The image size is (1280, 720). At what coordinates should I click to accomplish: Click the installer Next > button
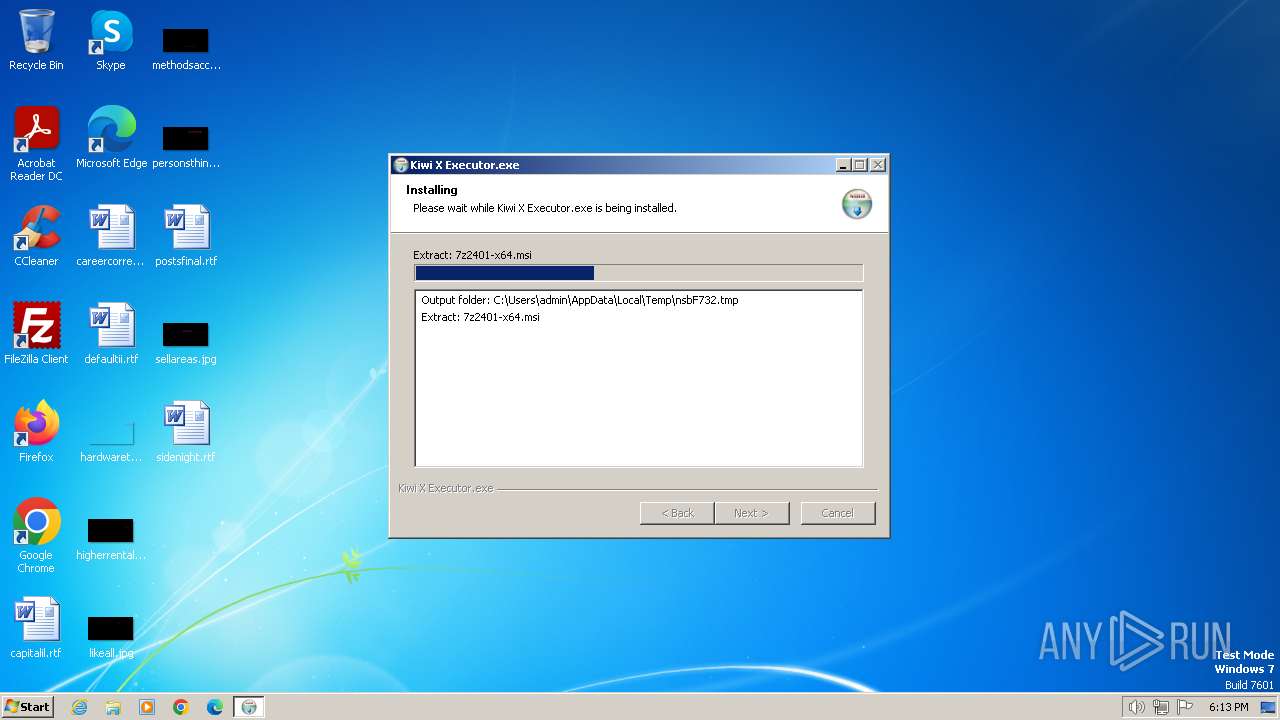tap(751, 513)
